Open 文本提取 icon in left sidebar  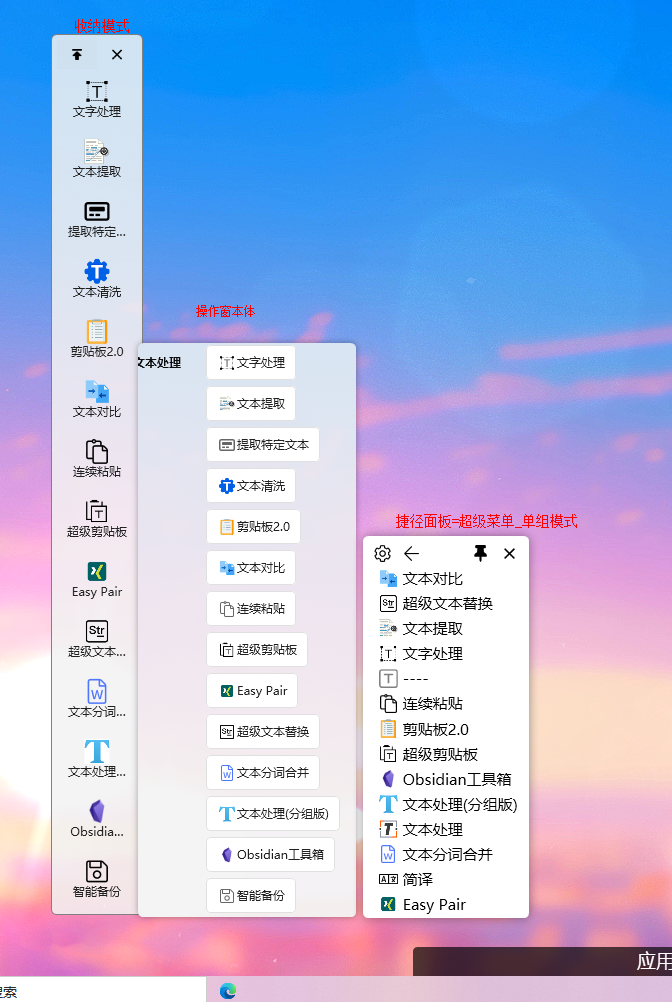pos(96,159)
